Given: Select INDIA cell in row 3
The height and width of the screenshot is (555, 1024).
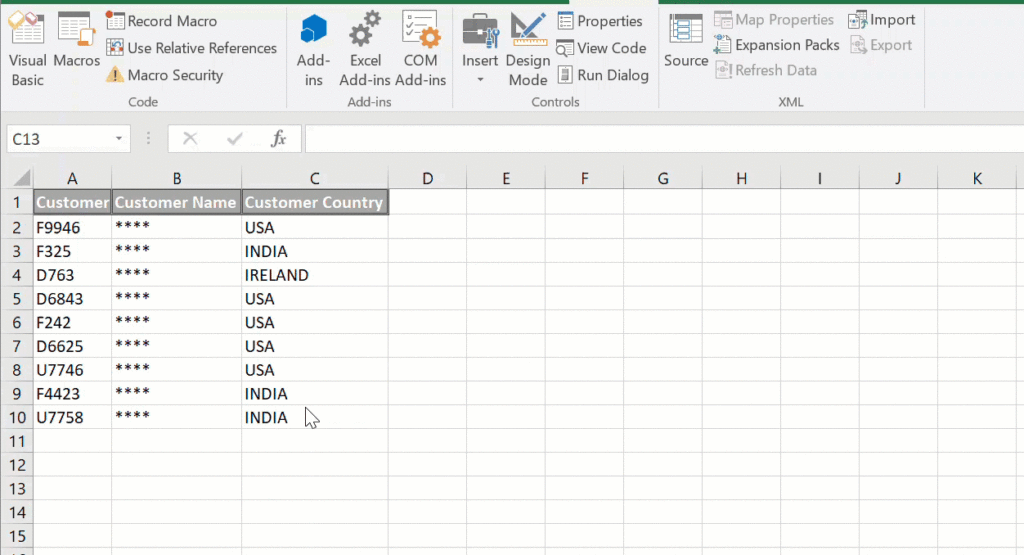Looking at the screenshot, I should (315, 251).
